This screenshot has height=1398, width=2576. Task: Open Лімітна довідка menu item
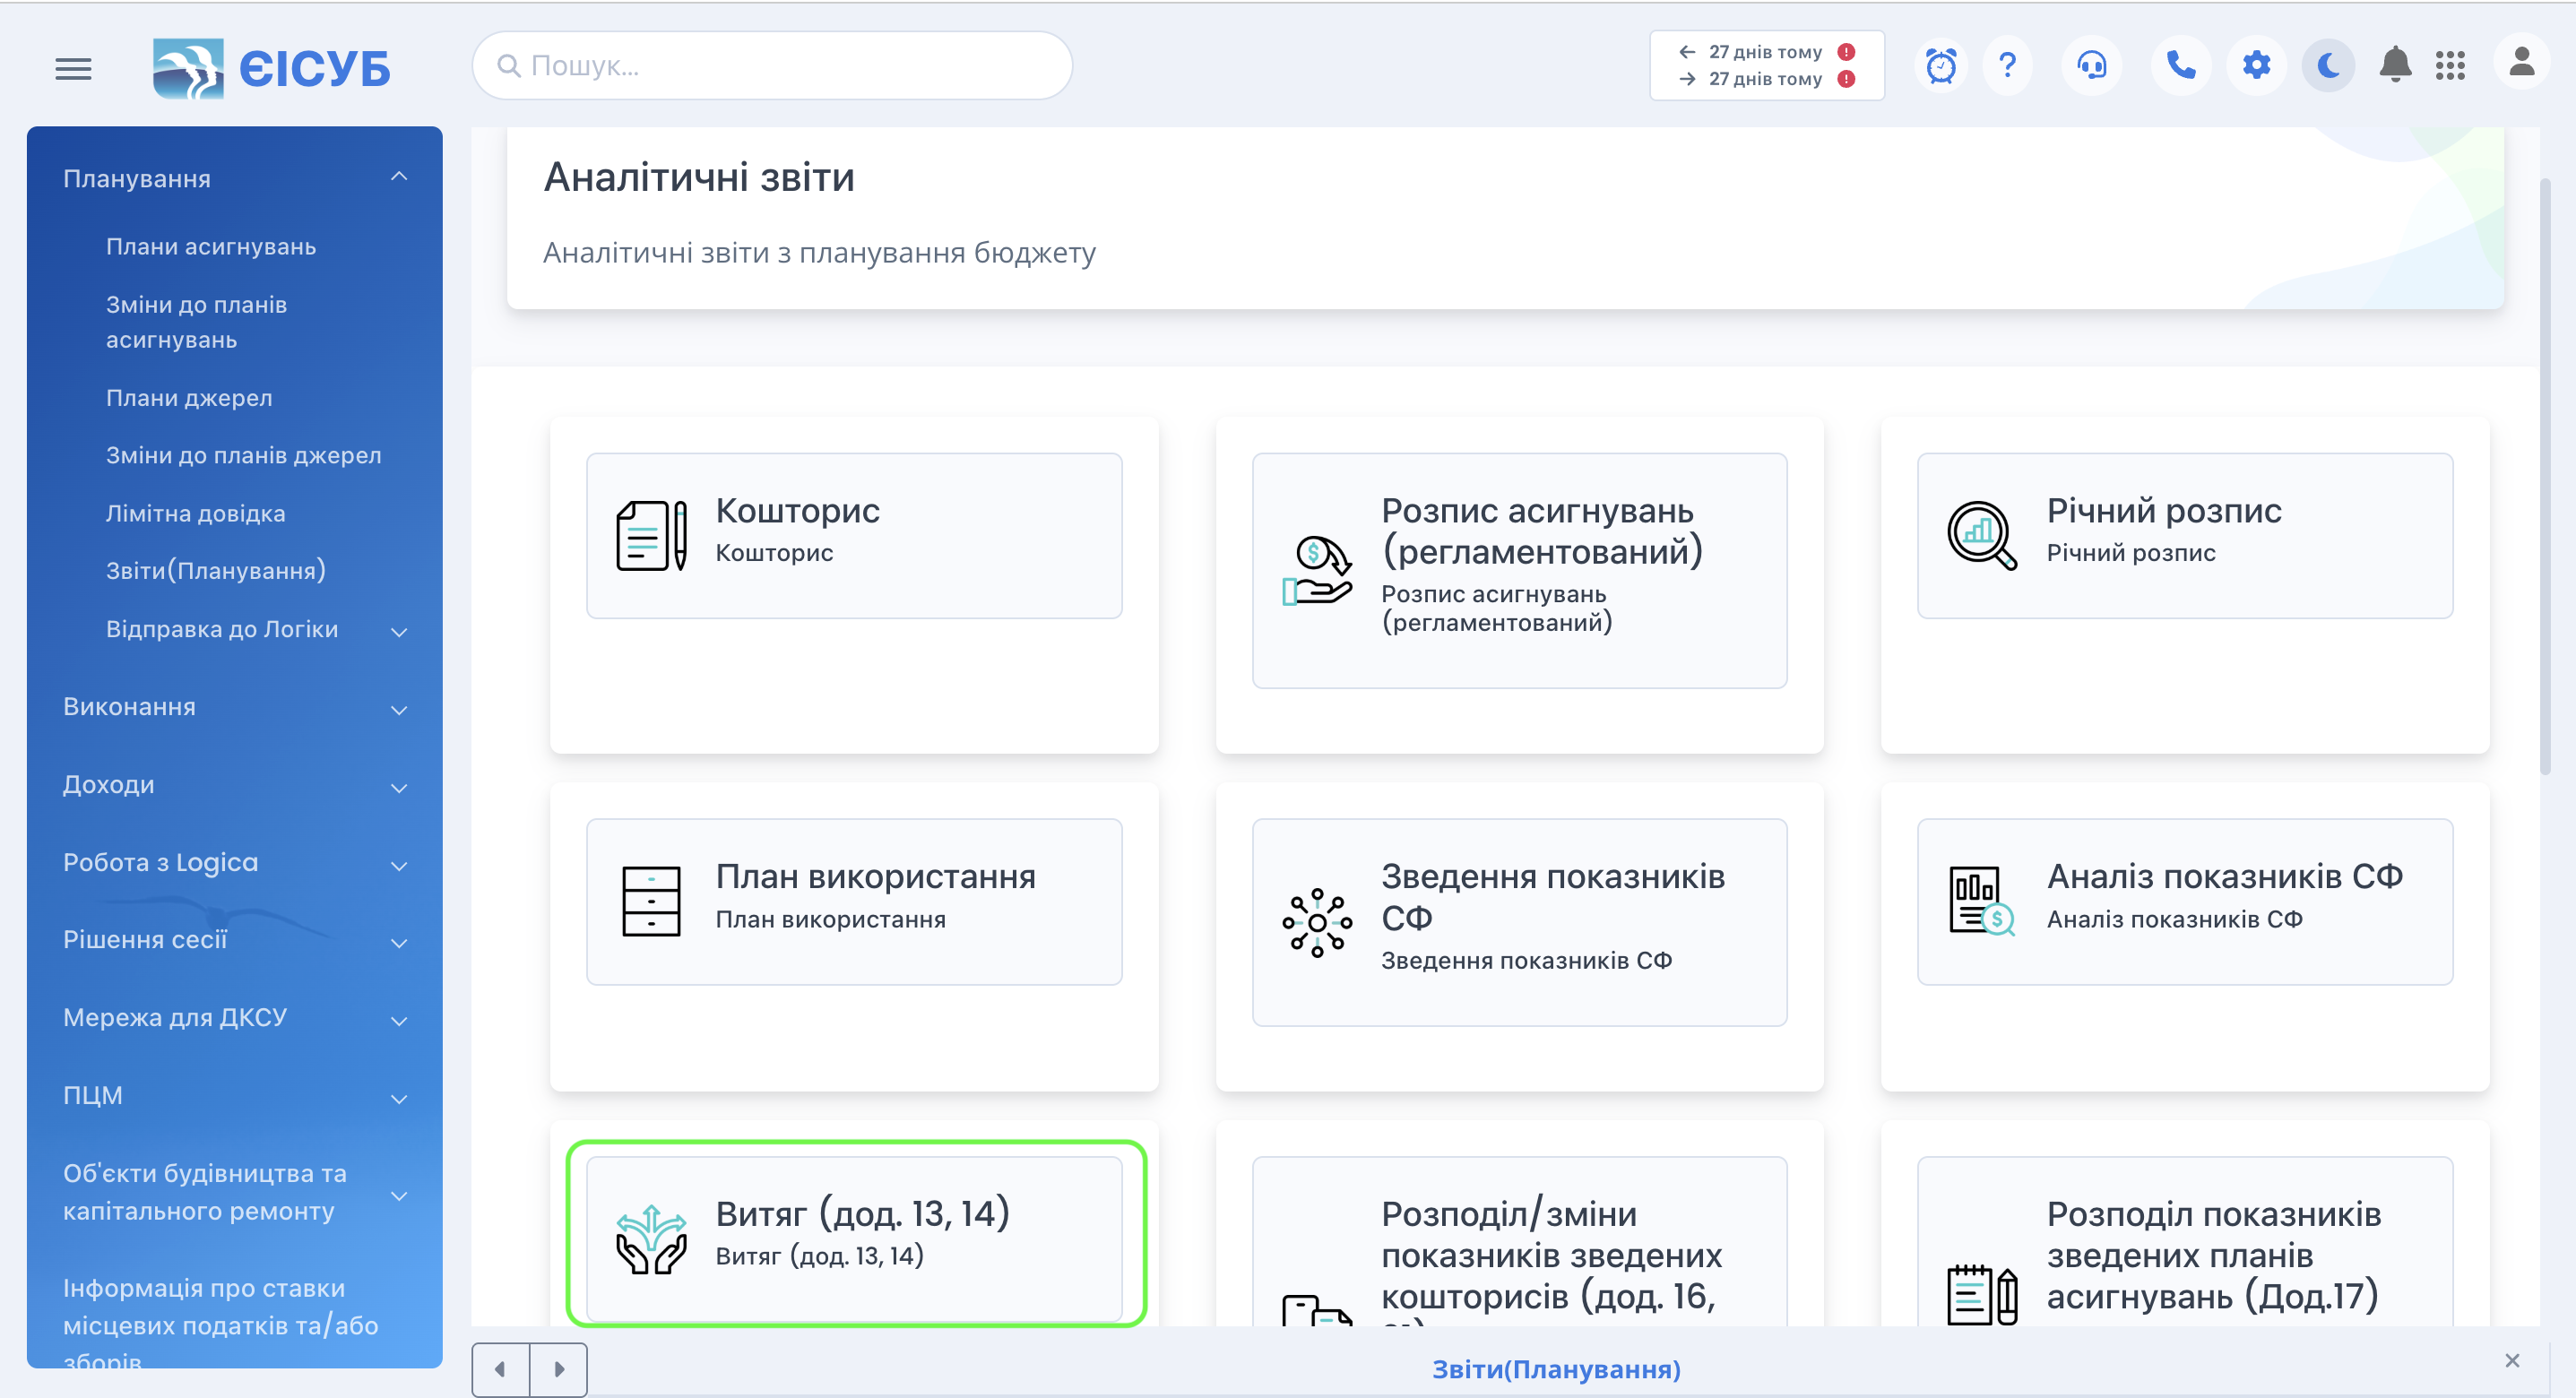(196, 513)
